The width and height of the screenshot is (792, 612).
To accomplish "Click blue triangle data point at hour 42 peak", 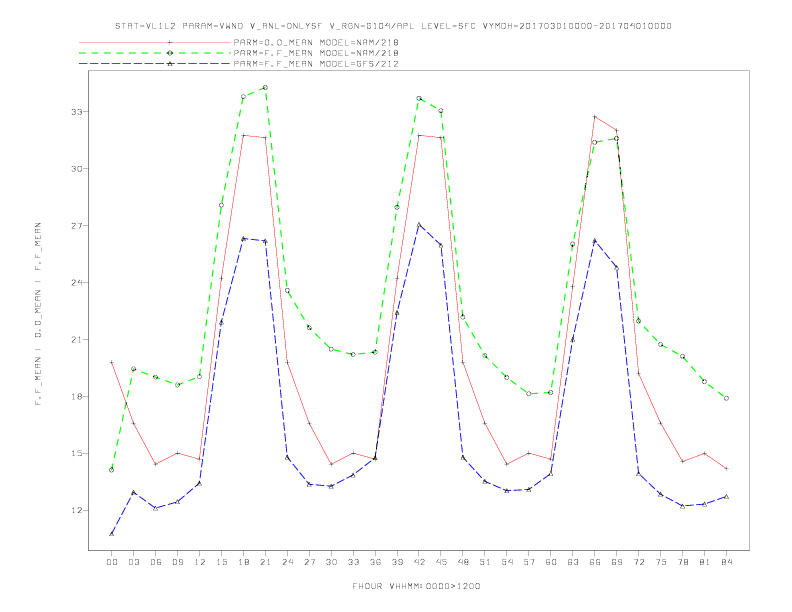I will pyautogui.click(x=419, y=225).
